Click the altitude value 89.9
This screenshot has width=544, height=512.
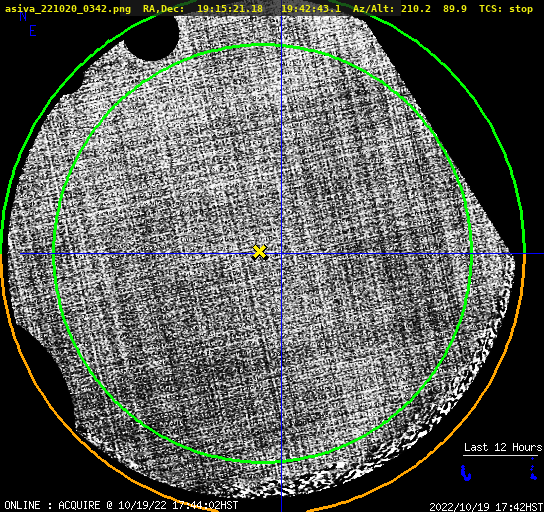tap(455, 9)
